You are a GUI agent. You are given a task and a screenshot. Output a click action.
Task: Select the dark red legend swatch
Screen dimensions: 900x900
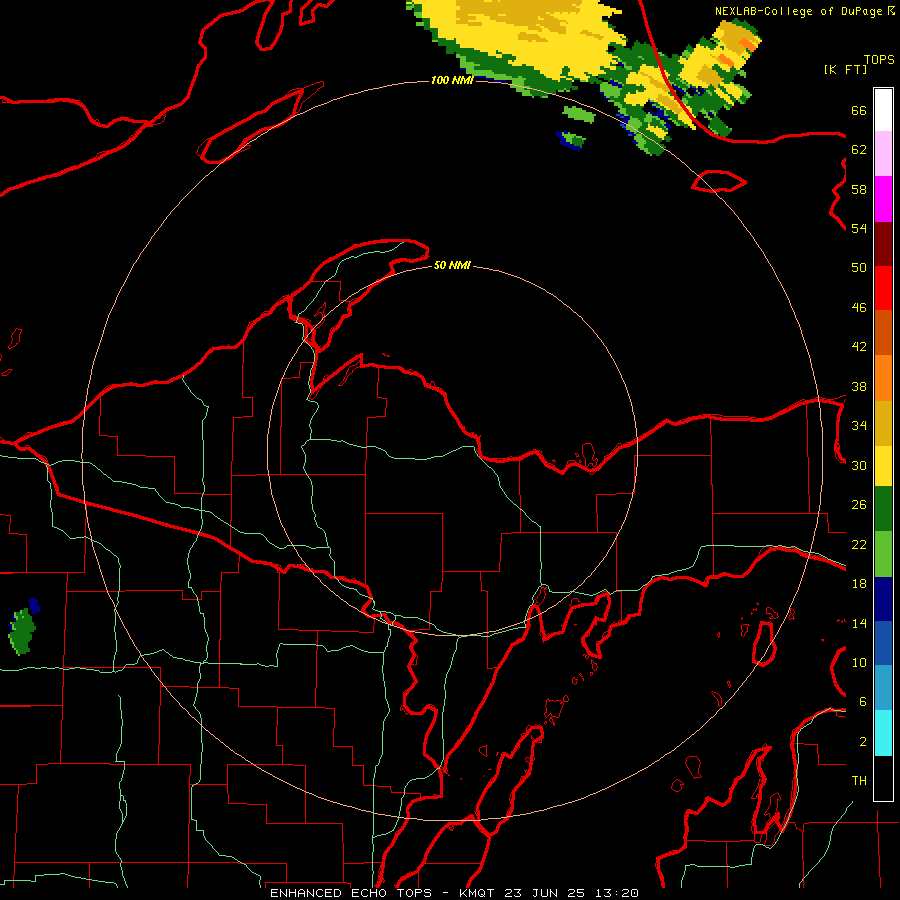[883, 244]
